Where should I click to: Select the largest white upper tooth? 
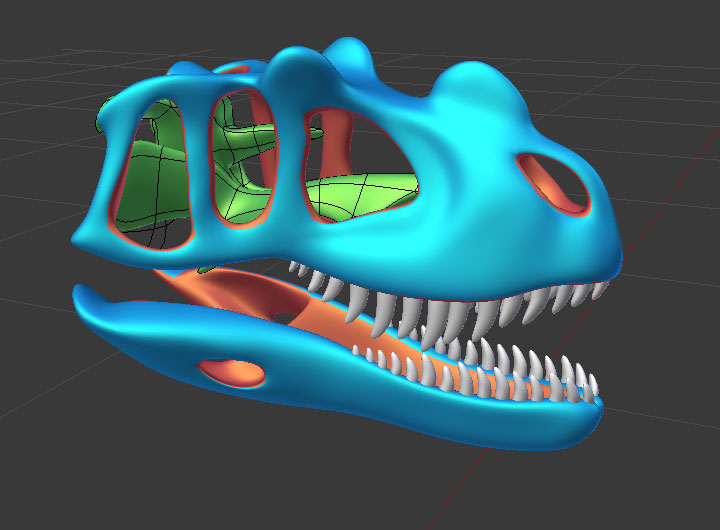433,323
